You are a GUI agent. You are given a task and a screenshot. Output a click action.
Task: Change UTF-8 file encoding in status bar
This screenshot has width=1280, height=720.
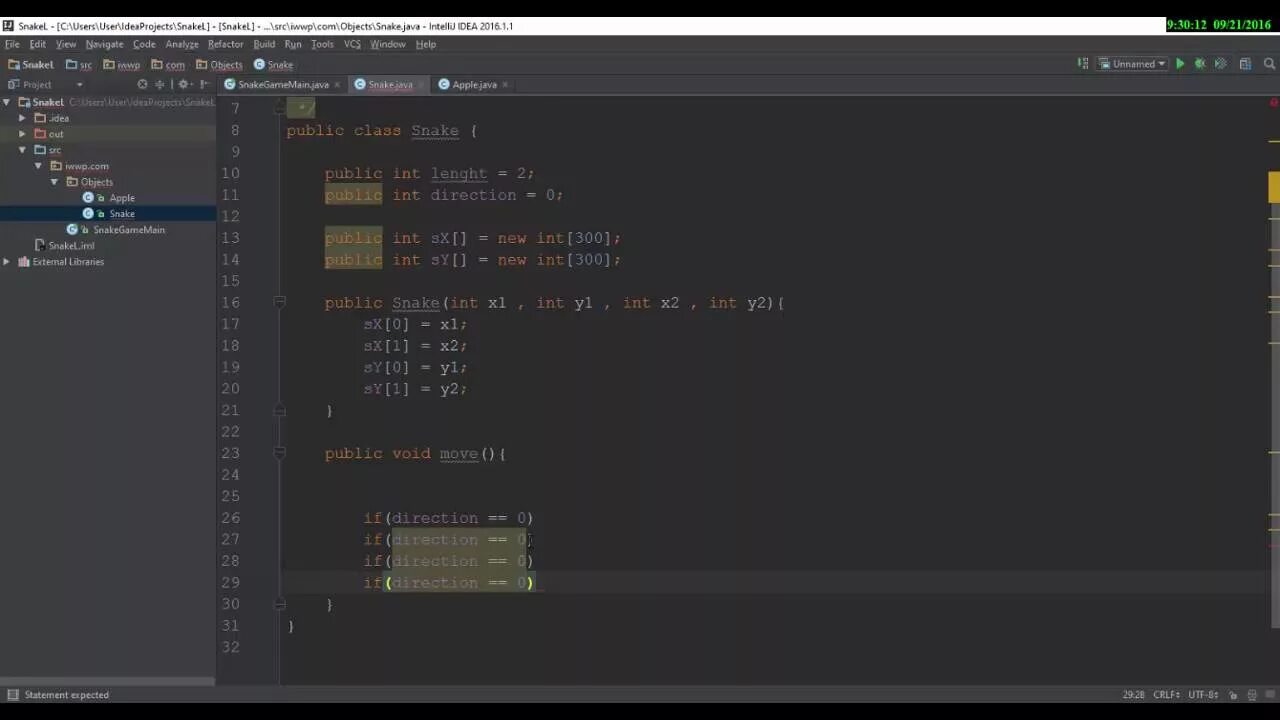pyautogui.click(x=1203, y=695)
